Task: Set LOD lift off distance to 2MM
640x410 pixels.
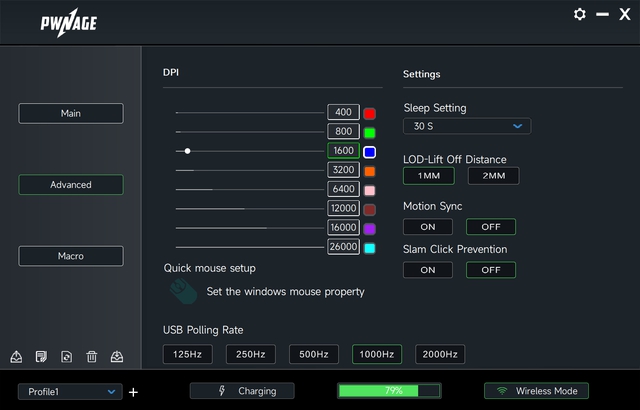Action: point(493,176)
